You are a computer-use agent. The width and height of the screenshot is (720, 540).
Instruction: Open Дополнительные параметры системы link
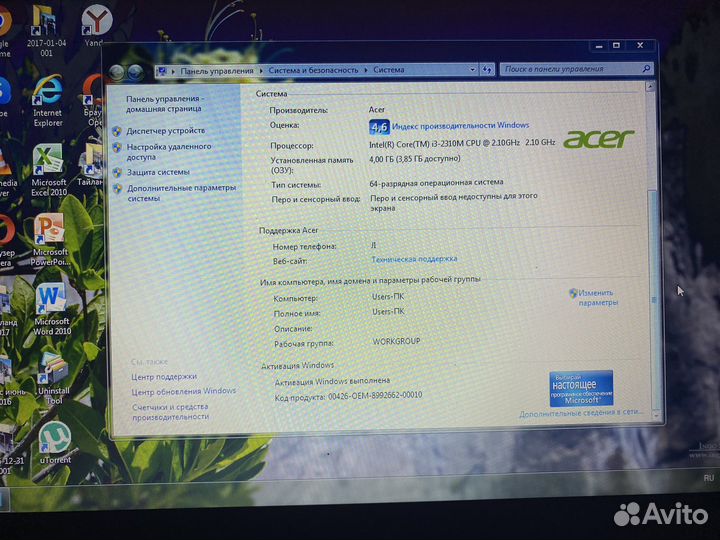pyautogui.click(x=181, y=193)
